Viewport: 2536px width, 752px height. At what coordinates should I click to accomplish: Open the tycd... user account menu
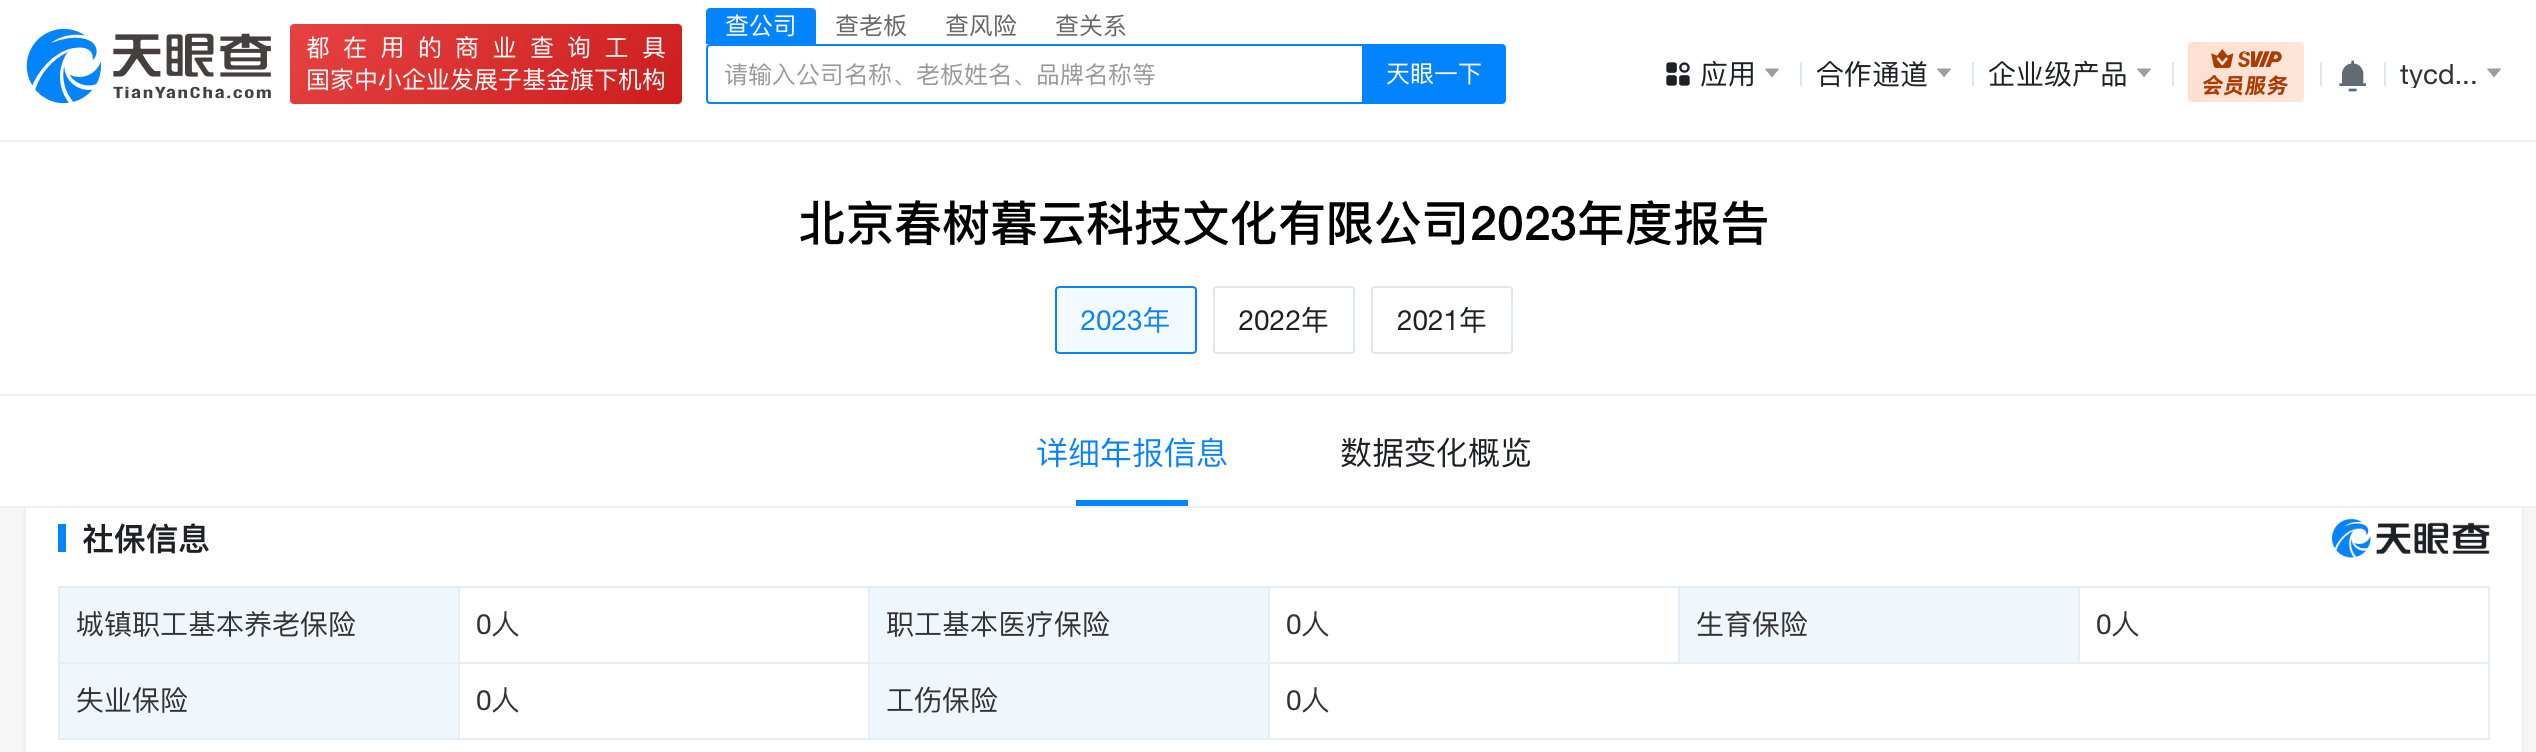pyautogui.click(x=2449, y=74)
